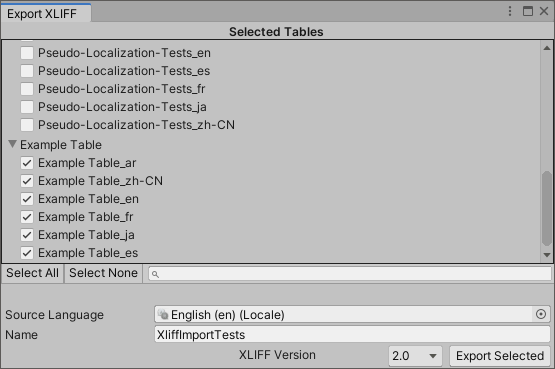Uncheck Example Table_zh-CN

(x=27, y=181)
